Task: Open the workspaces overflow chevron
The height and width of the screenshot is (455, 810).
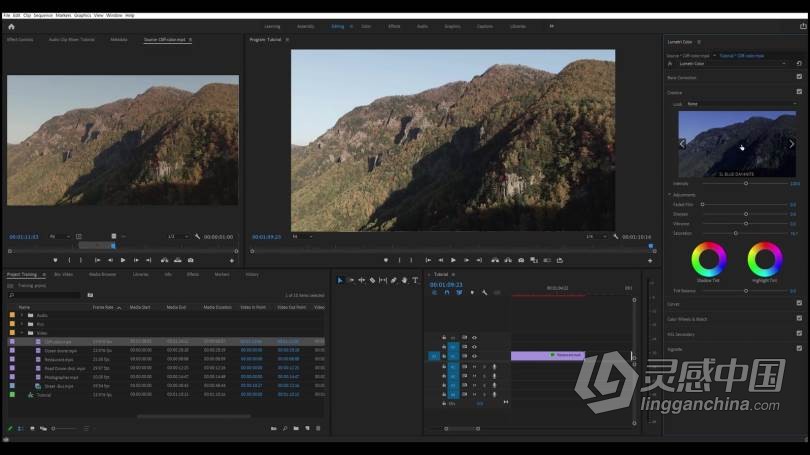Action: pos(551,26)
